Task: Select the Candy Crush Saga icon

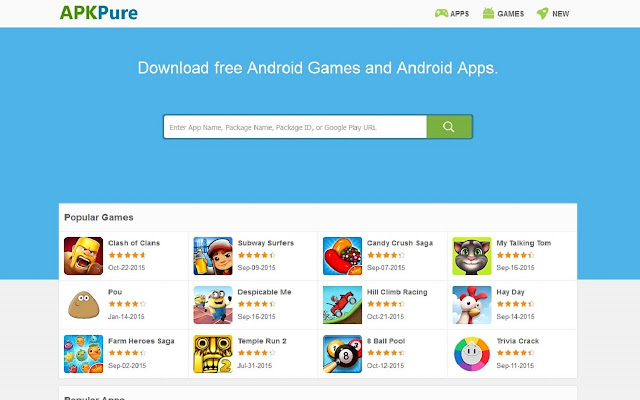Action: (342, 256)
